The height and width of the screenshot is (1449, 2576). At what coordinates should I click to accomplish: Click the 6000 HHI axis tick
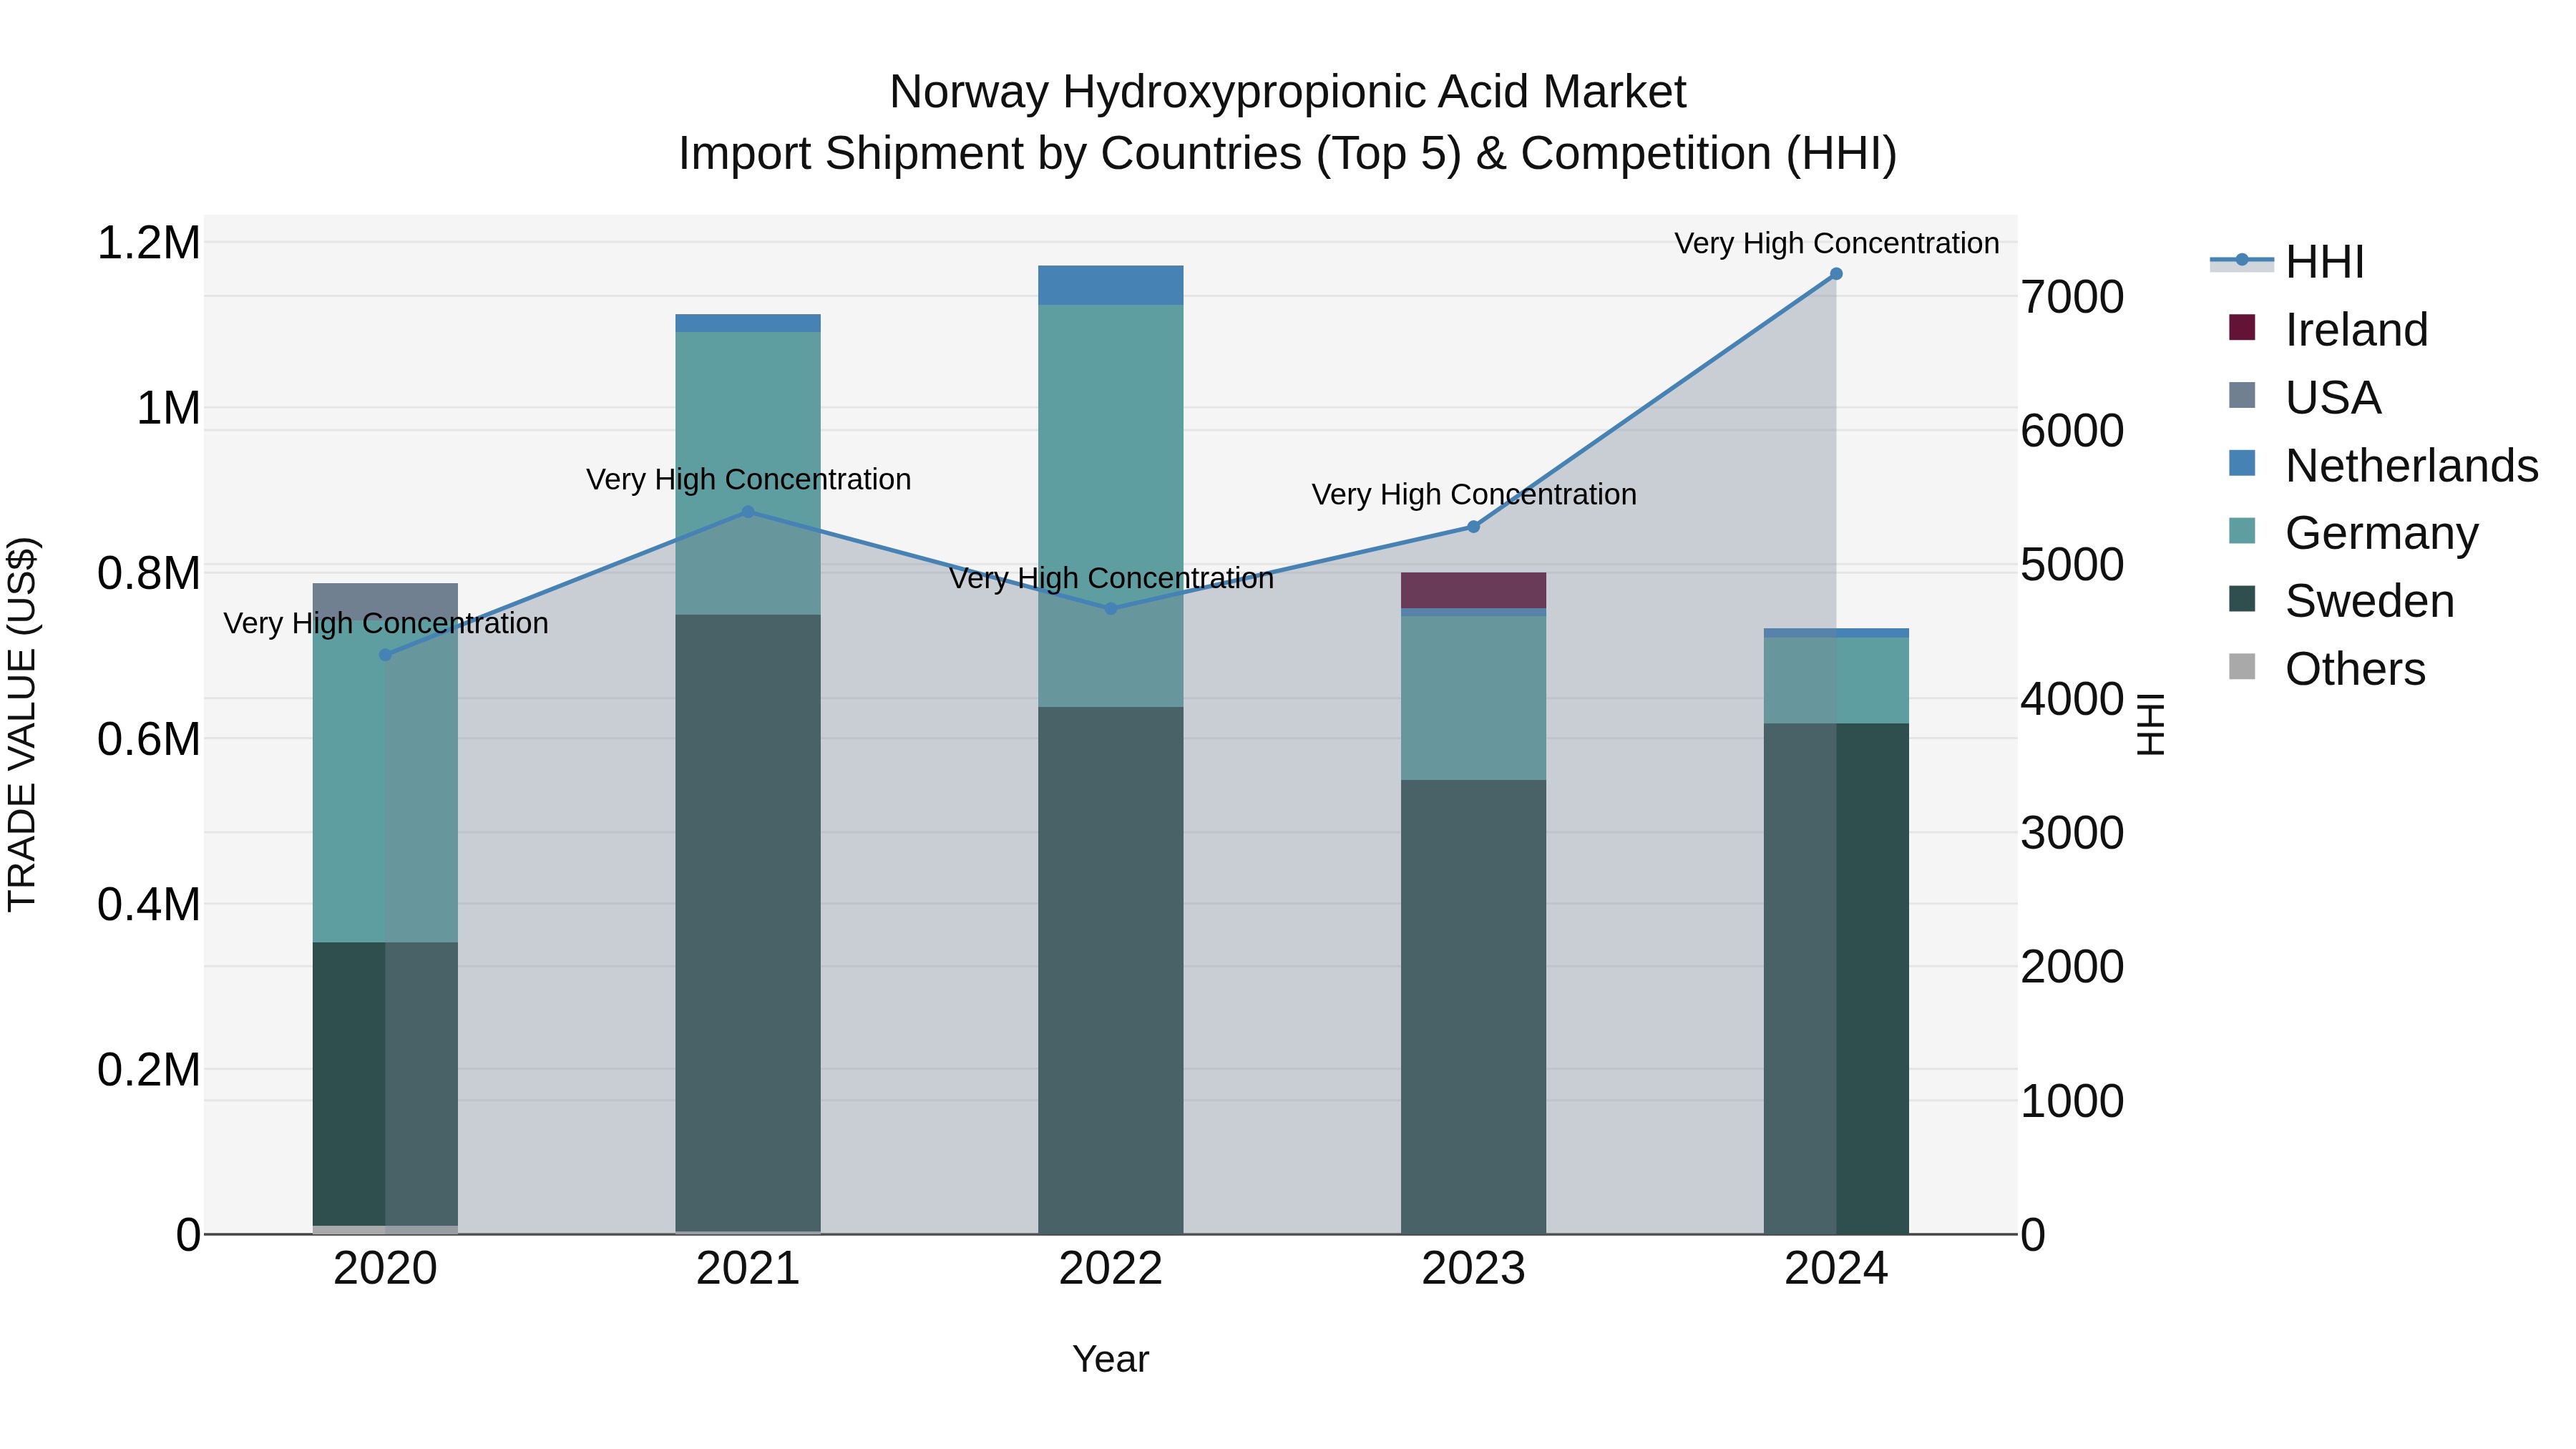click(x=2072, y=431)
